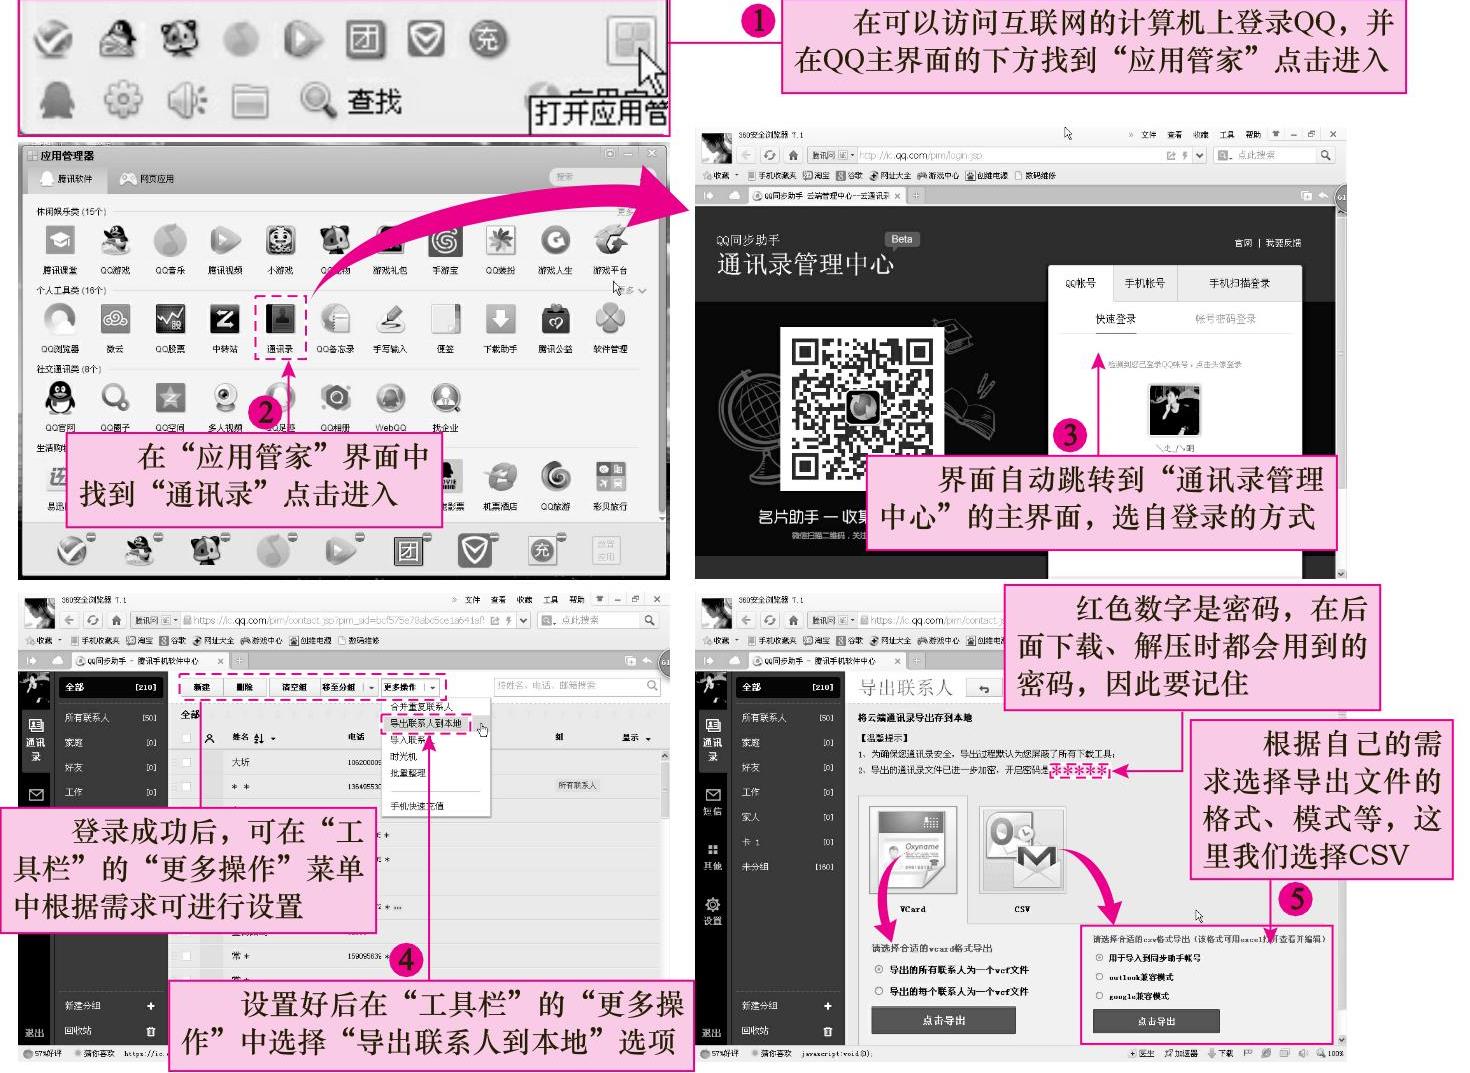
Task: Choose 批量整理 from the open menu
Action: 408,773
